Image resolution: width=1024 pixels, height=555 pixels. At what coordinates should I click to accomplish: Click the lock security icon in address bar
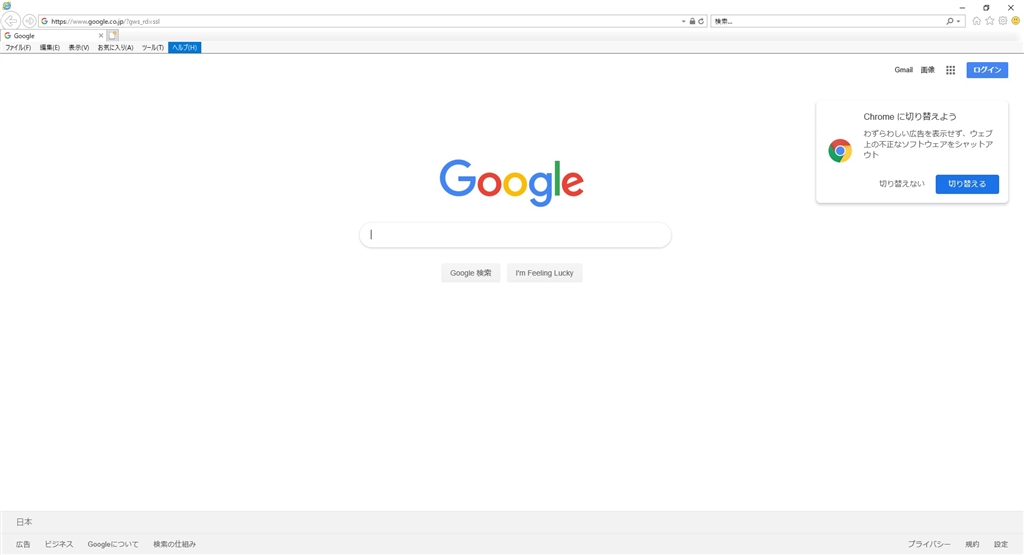coord(692,22)
